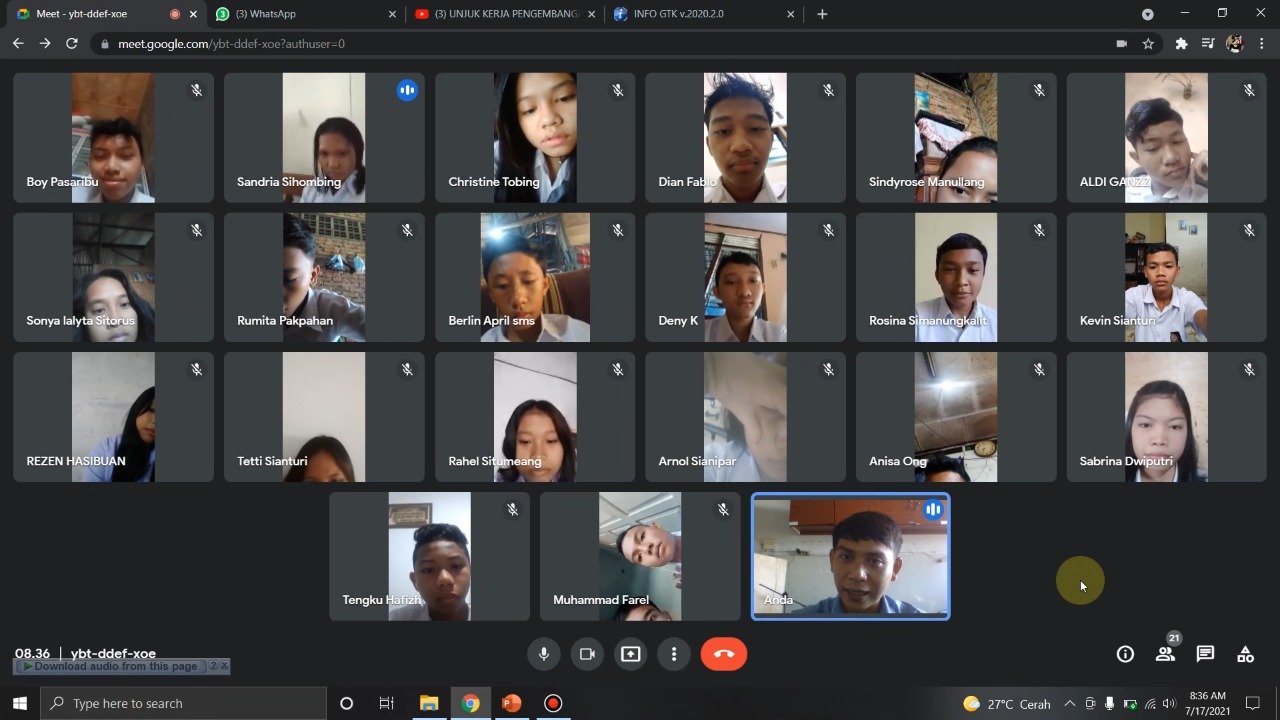This screenshot has height=720, width=1280.
Task: Reload the Meet page
Action: [x=71, y=44]
